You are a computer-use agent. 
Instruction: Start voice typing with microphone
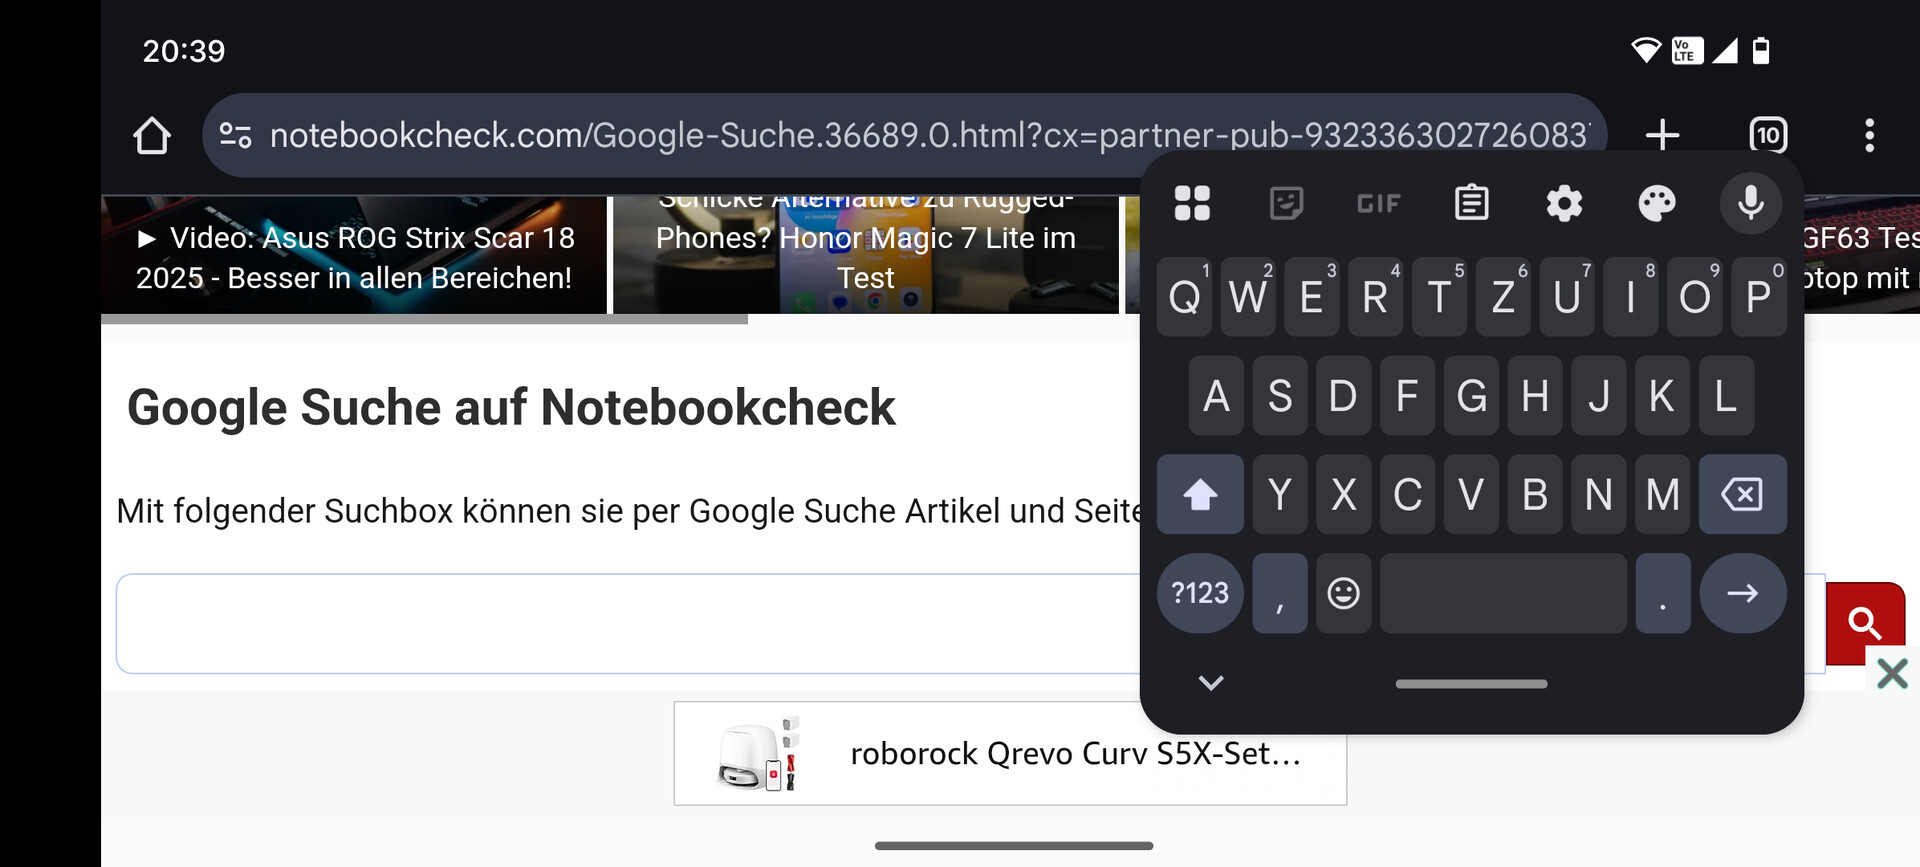point(1750,203)
